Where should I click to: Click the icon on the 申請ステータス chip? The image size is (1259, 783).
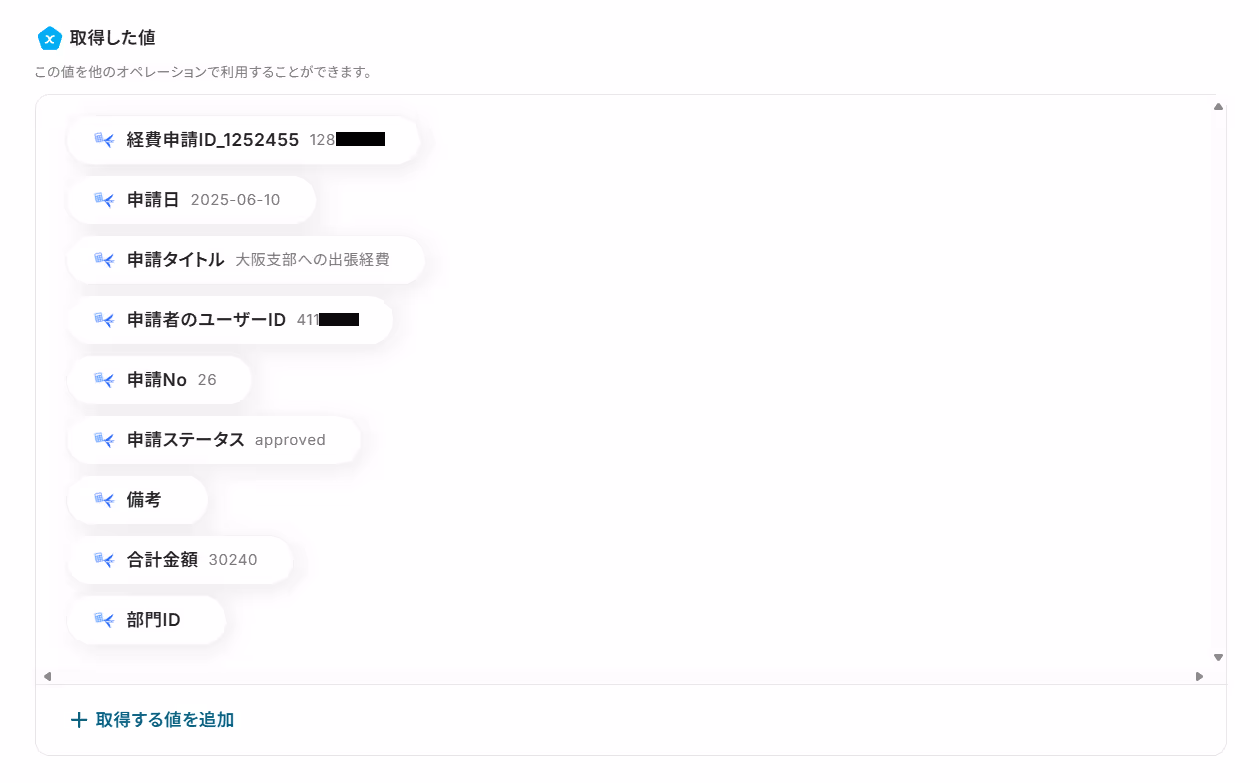click(104, 440)
